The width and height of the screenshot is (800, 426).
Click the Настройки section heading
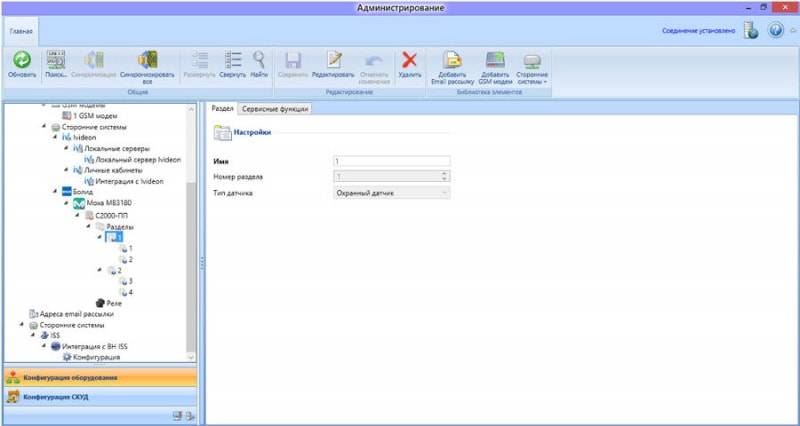[252, 133]
